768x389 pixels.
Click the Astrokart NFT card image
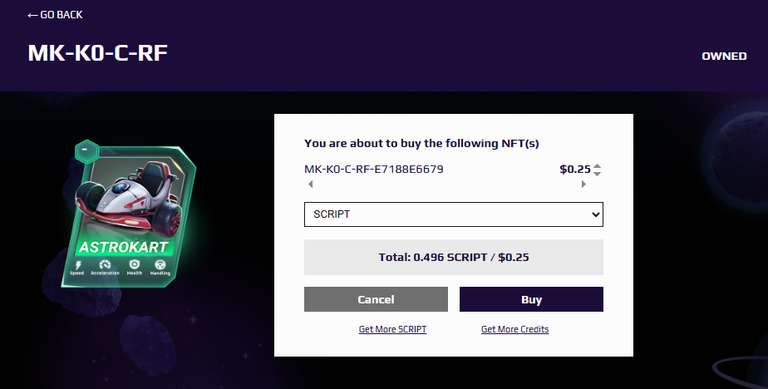(129, 214)
